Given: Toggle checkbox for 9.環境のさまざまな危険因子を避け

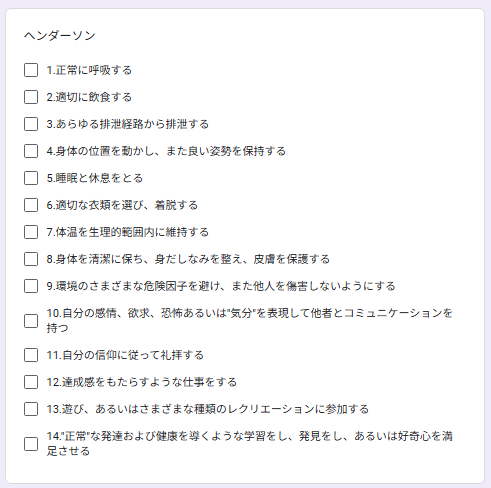Looking at the screenshot, I should click(x=31, y=286).
